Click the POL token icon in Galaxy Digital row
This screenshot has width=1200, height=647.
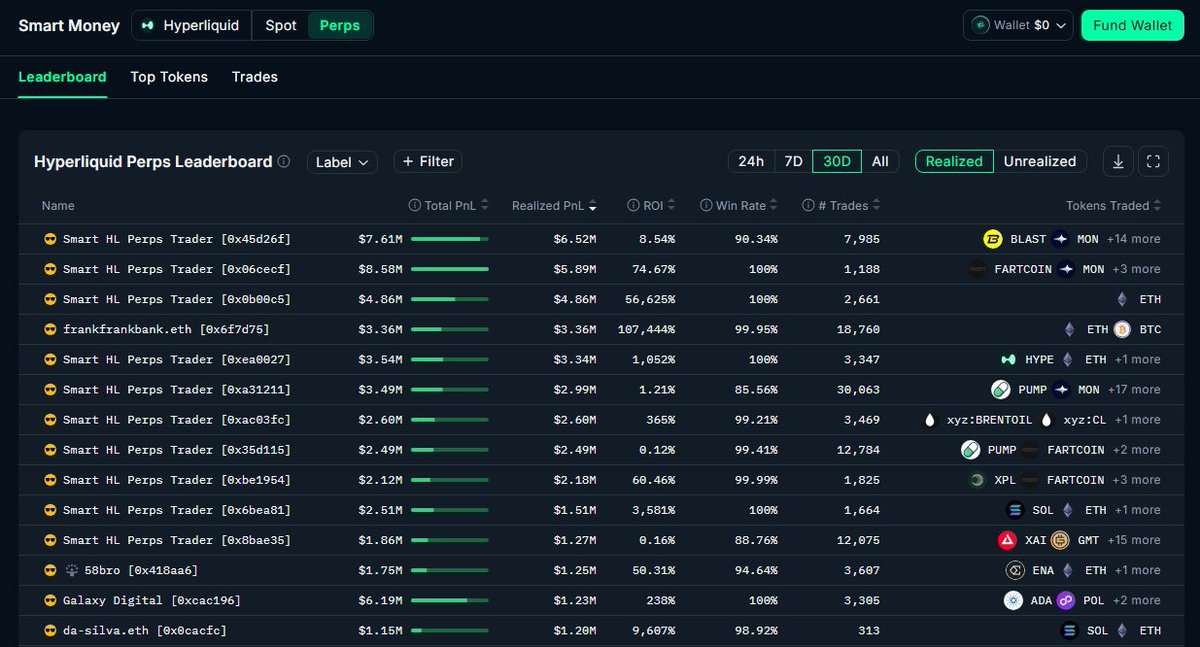[1067, 600]
